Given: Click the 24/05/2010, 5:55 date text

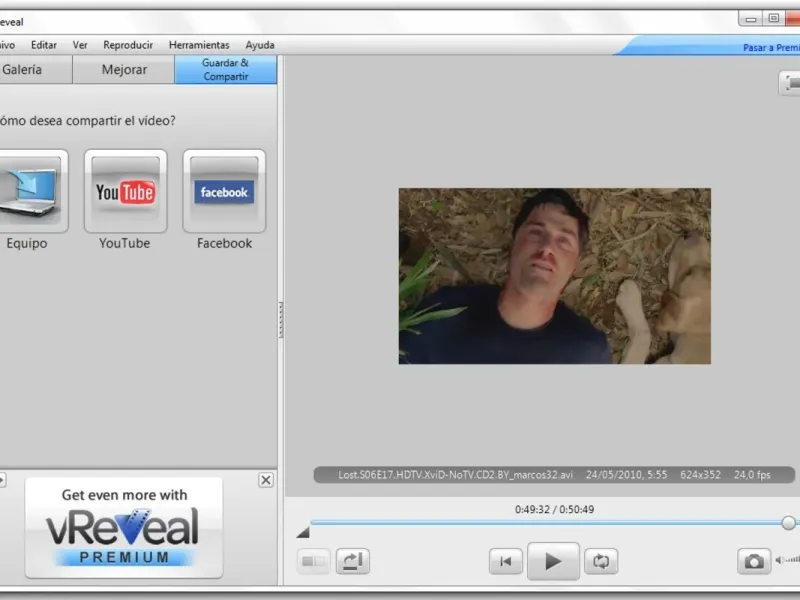Looking at the screenshot, I should click(x=626, y=474).
